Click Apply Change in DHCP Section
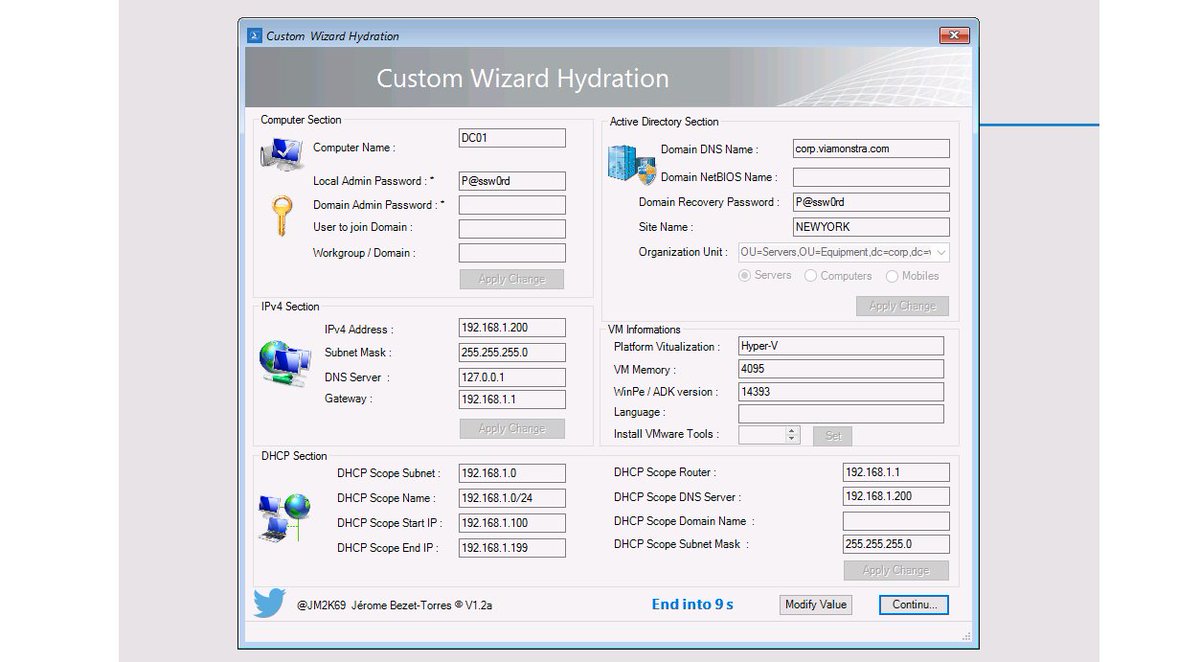The image size is (1200, 662). (x=896, y=570)
